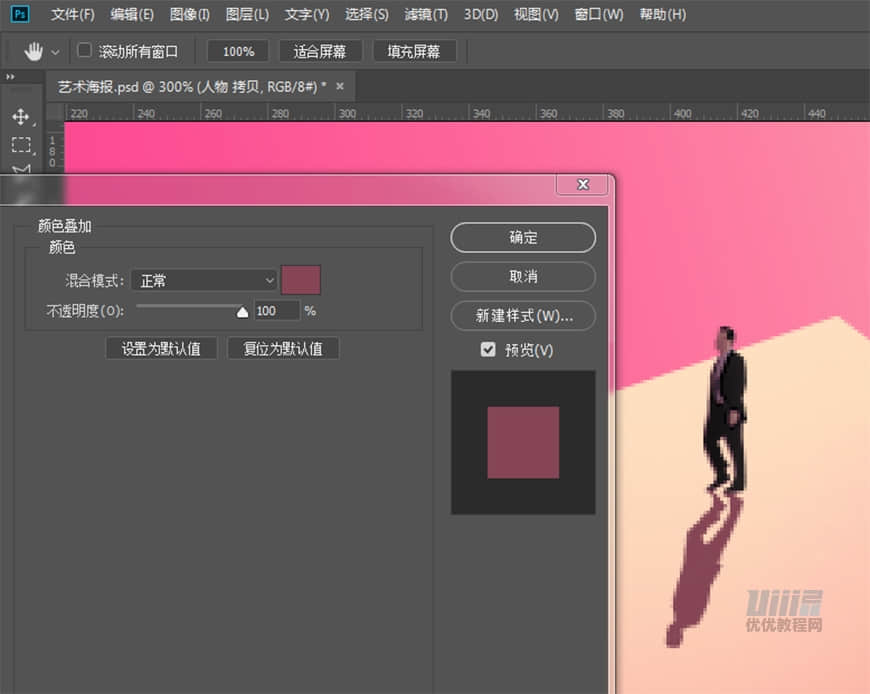This screenshot has height=694, width=870.
Task: Enable the 滚动所有窗口 checkbox
Action: (x=86, y=50)
